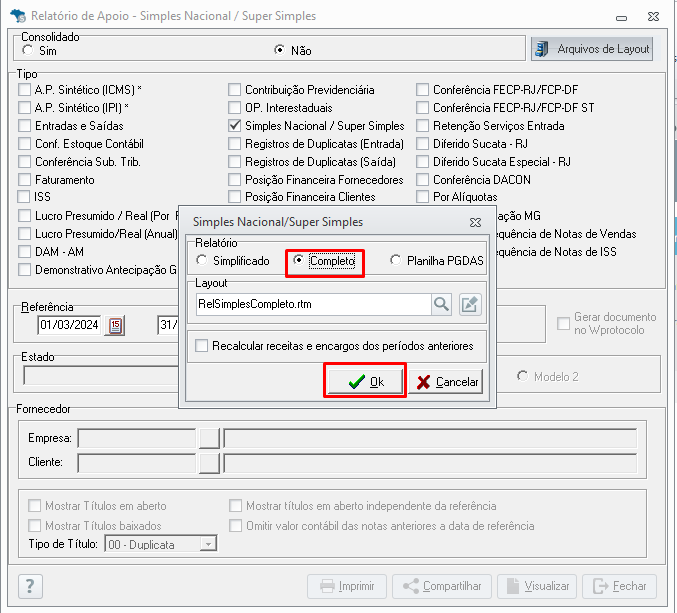Check Retenção Serviços Entrada checkbox
Image resolution: width=677 pixels, height=613 pixels.
(422, 126)
